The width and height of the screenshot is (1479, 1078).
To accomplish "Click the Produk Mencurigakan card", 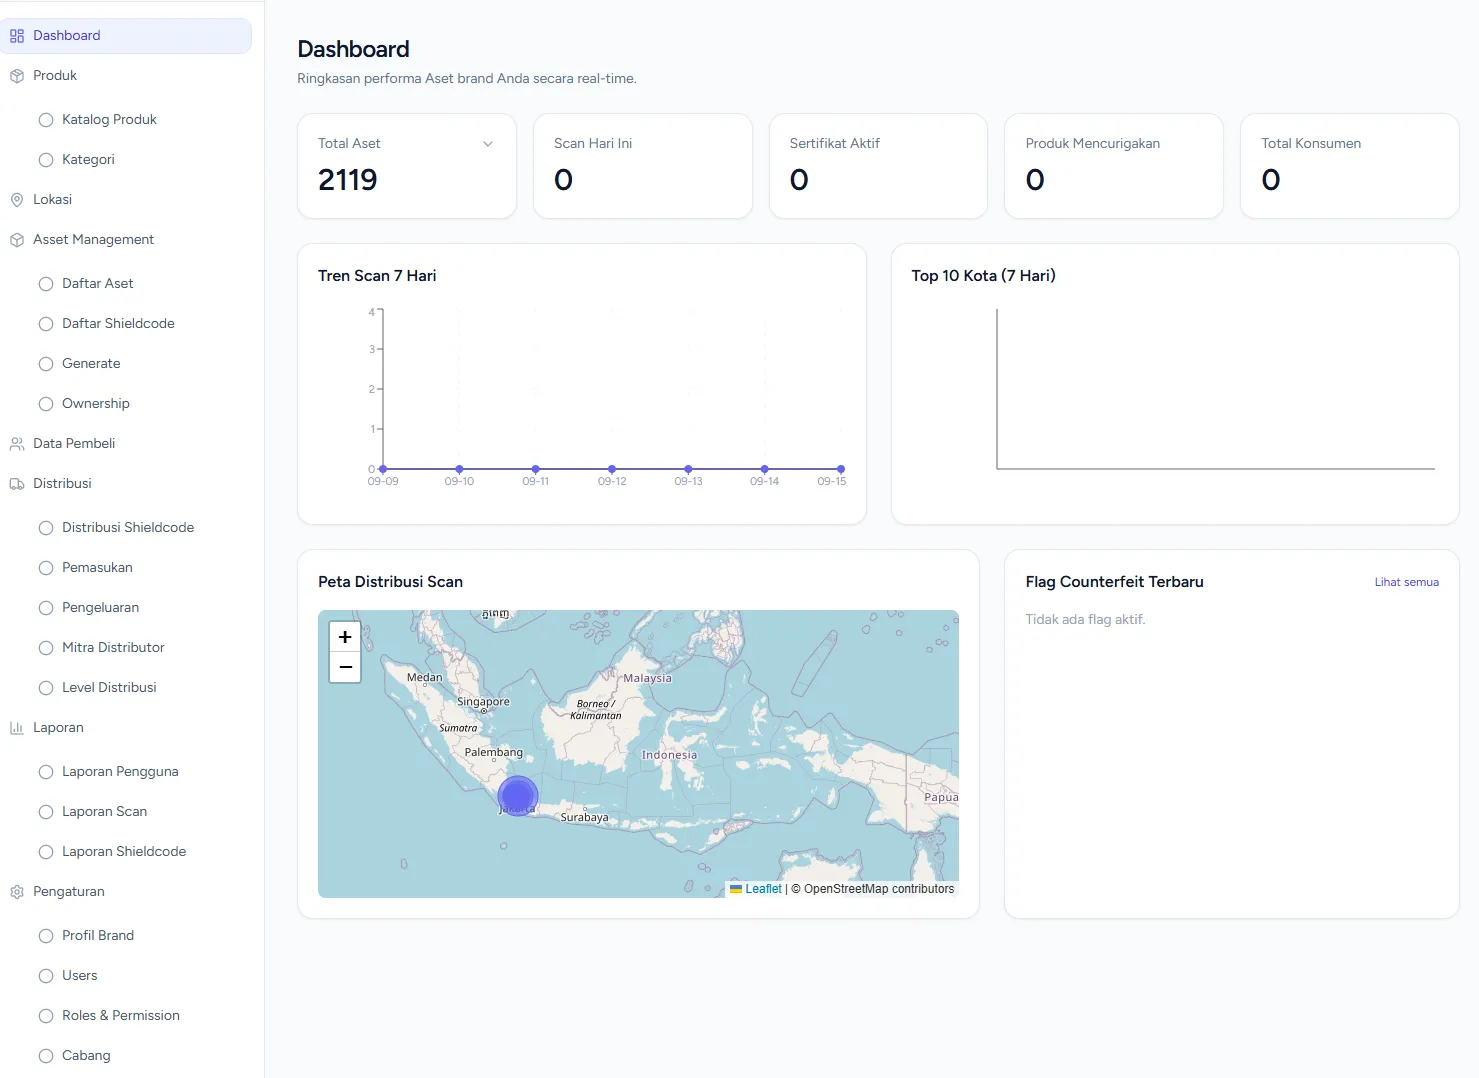I will coord(1114,166).
